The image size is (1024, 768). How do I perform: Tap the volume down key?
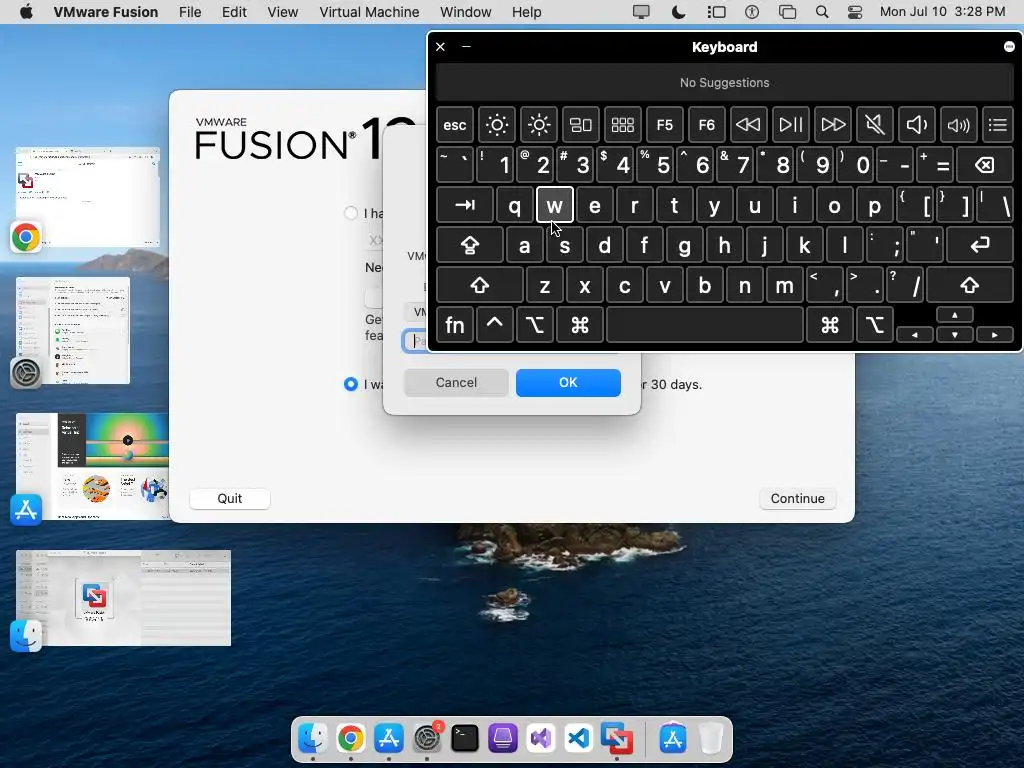916,125
